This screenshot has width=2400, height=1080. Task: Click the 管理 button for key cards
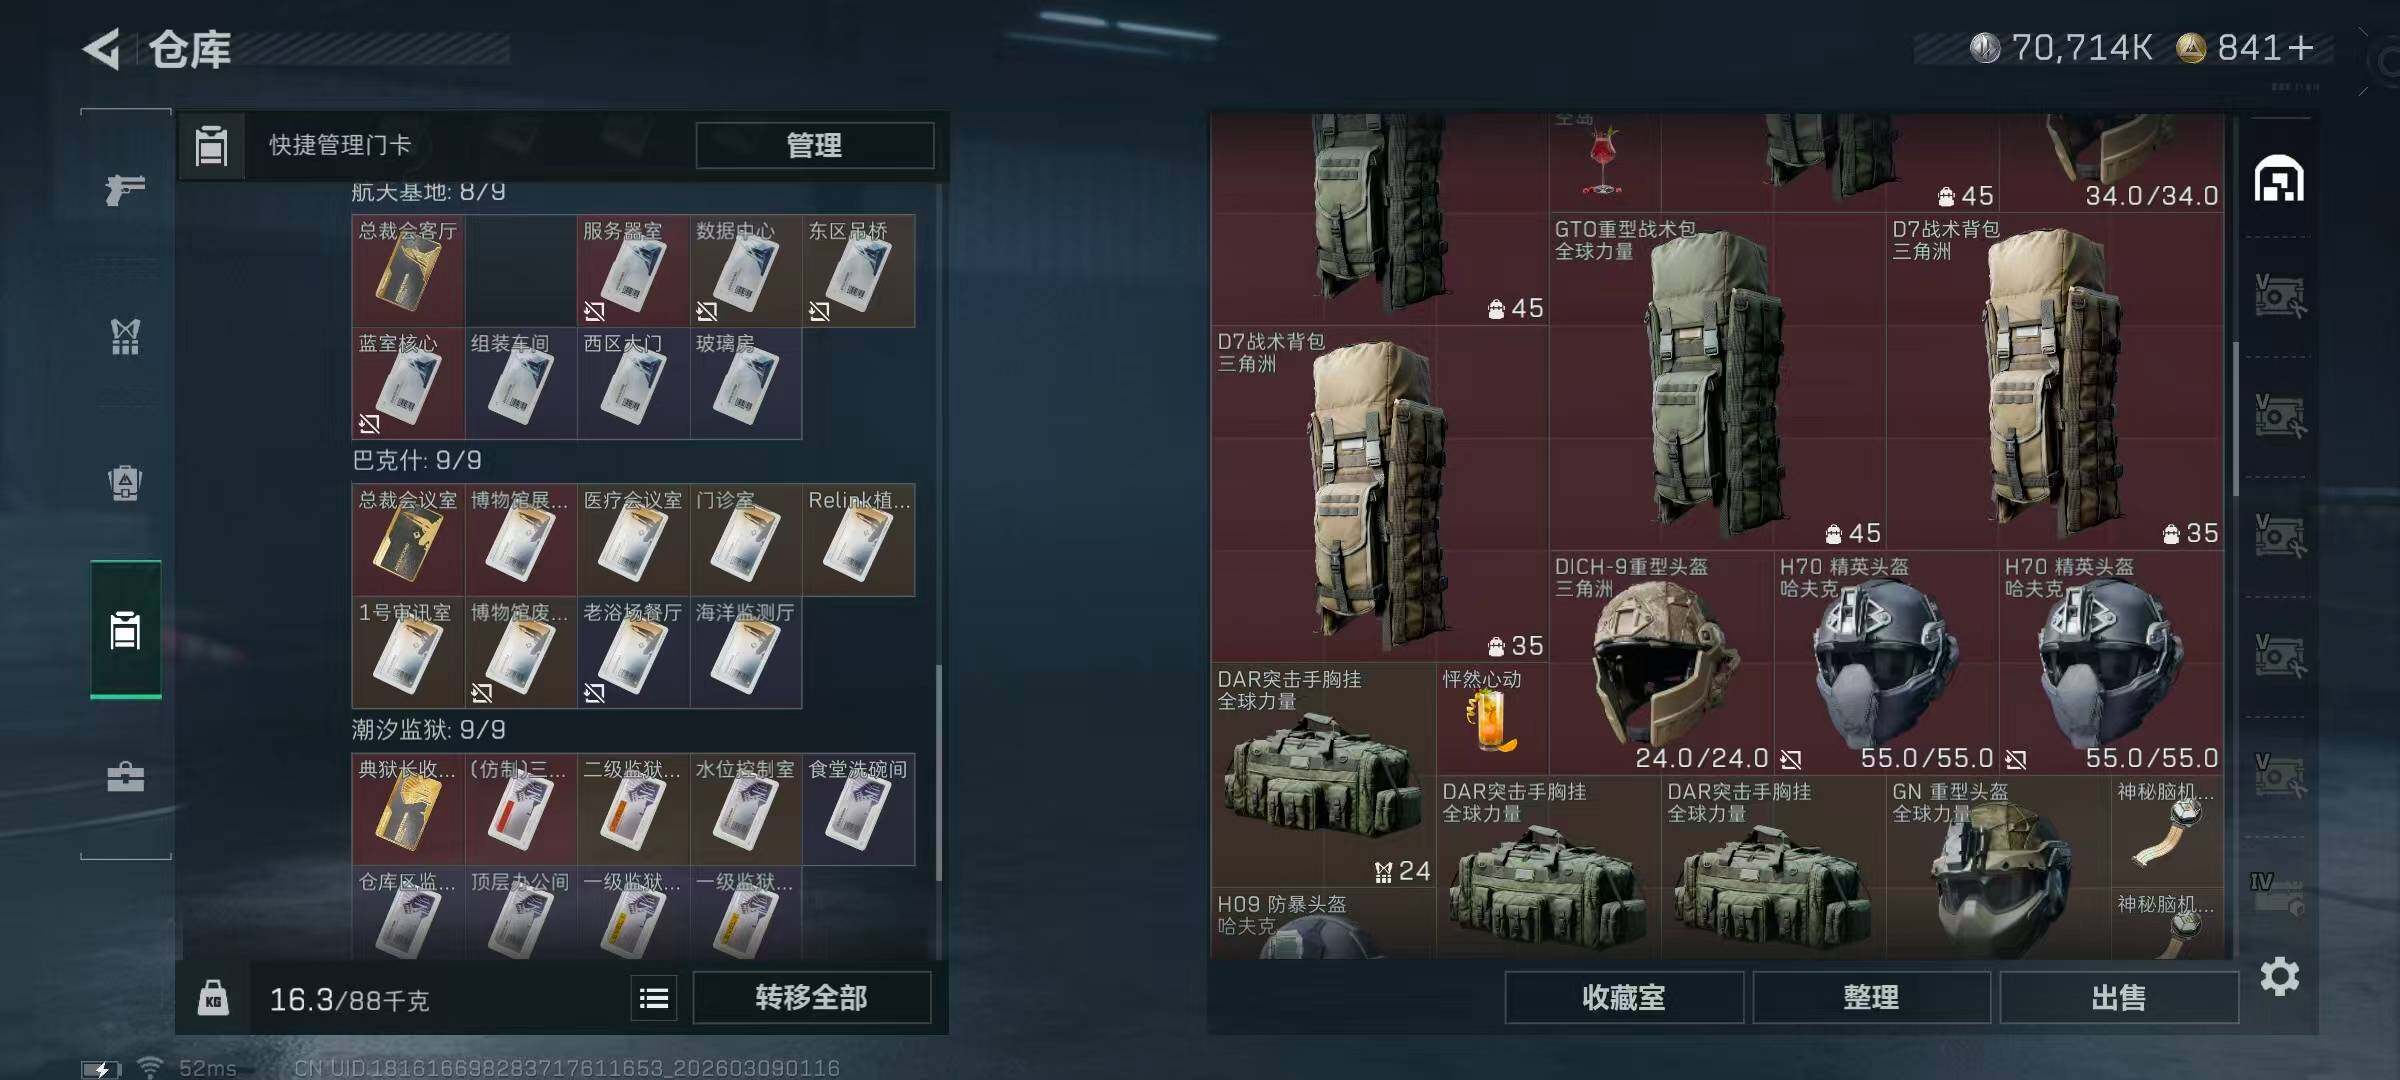(814, 146)
